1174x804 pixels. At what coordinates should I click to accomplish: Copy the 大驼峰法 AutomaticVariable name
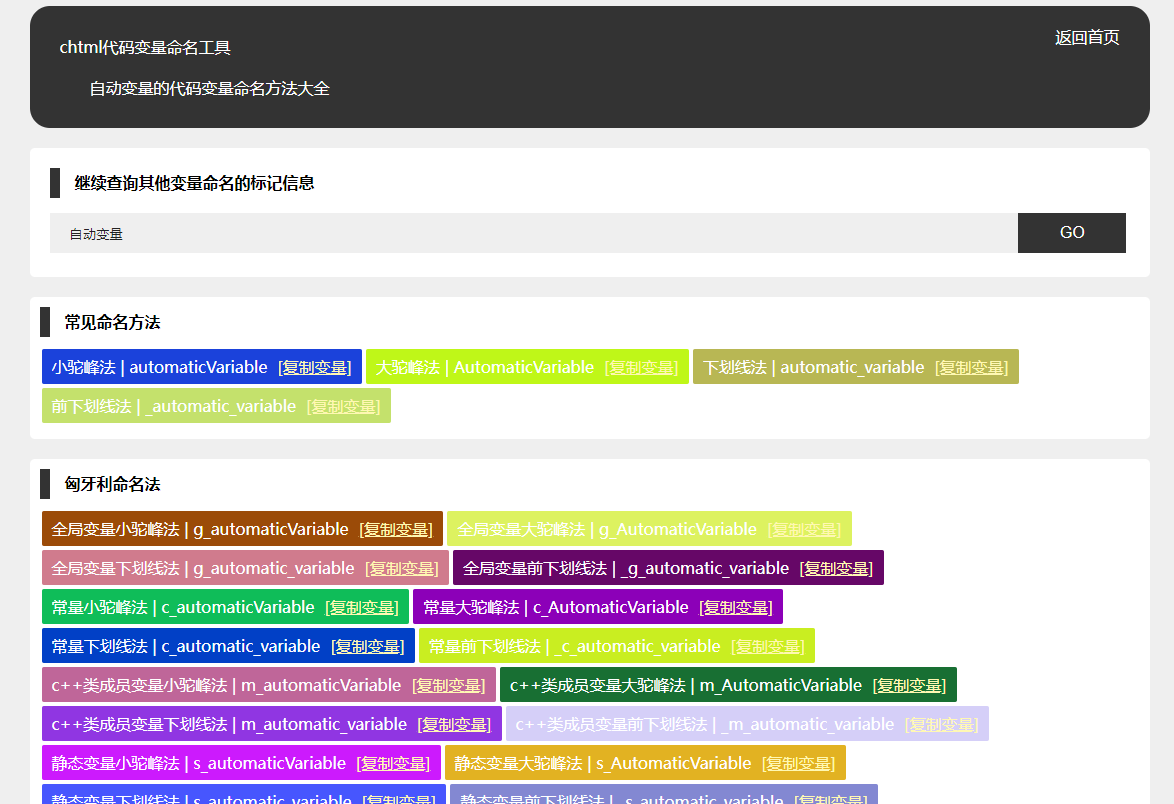click(644, 367)
